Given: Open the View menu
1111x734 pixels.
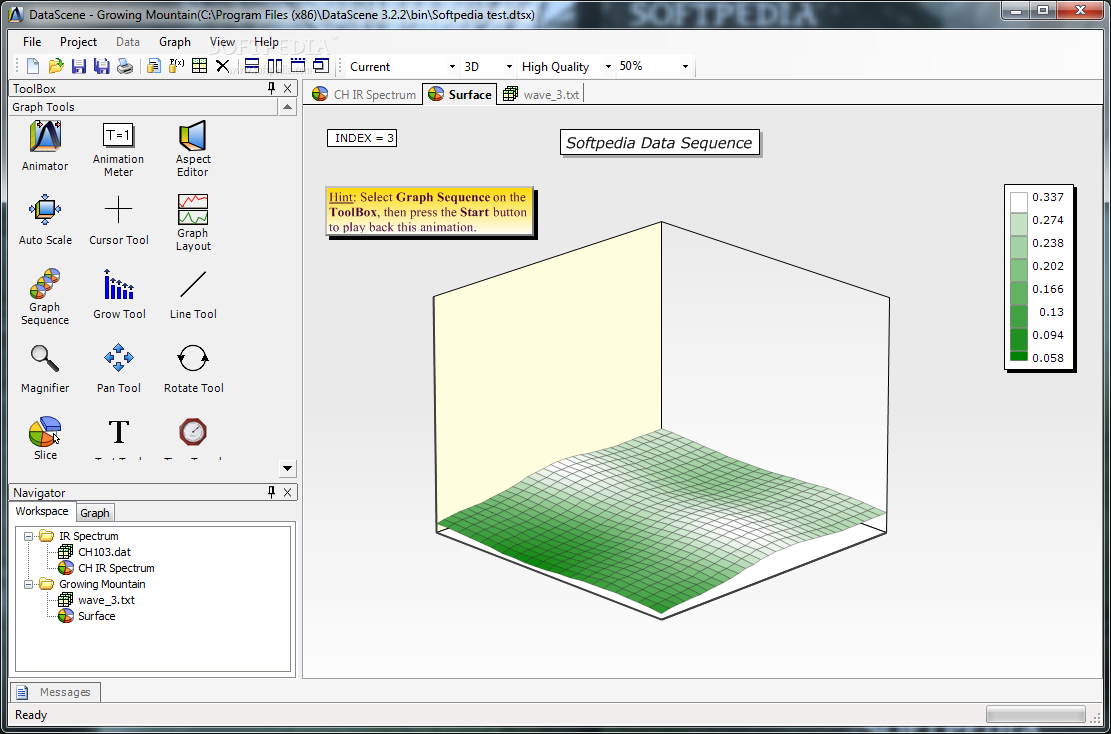Looking at the screenshot, I should pyautogui.click(x=222, y=42).
